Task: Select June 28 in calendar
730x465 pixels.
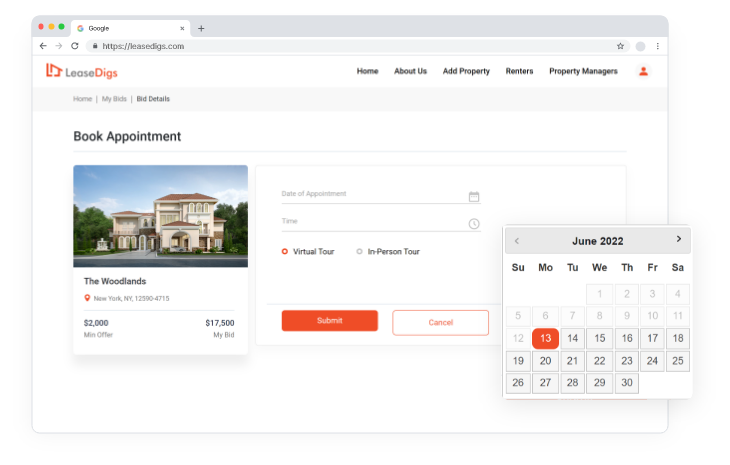Action: 572,383
